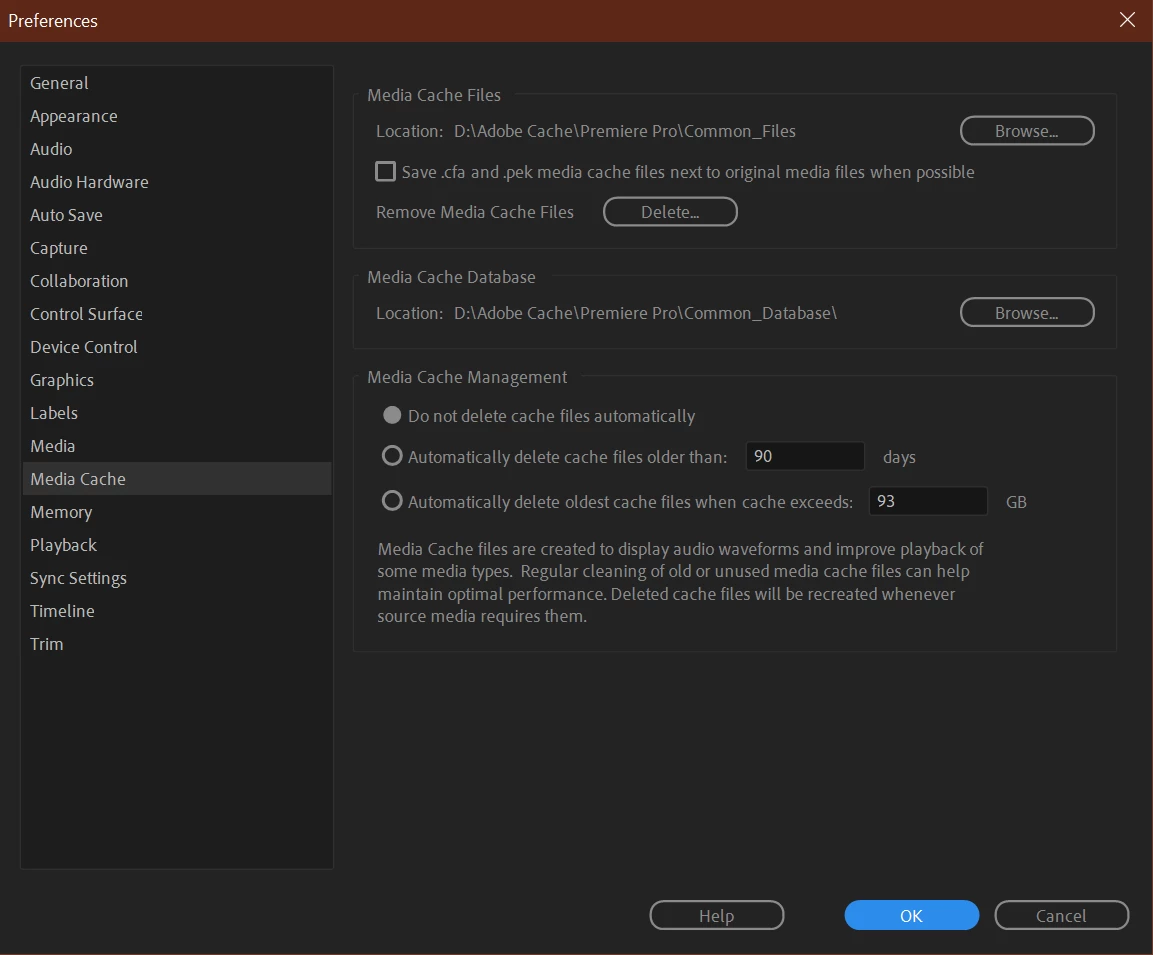Image resolution: width=1153 pixels, height=955 pixels.
Task: Click Delete to remove media cache files
Action: tap(670, 212)
